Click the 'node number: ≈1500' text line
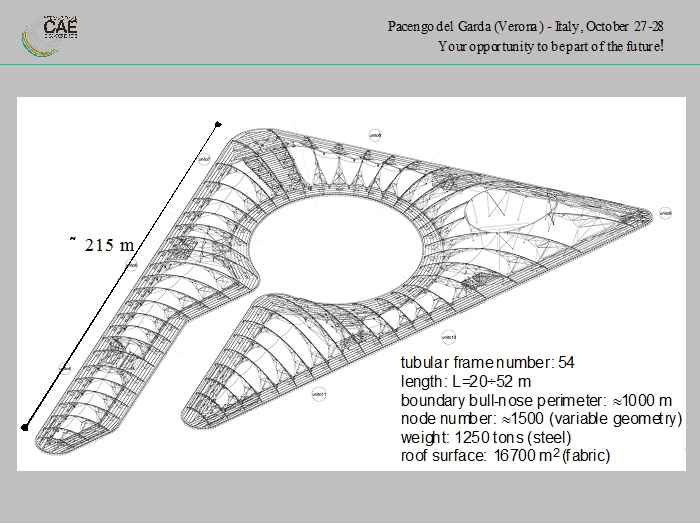The height and width of the screenshot is (525, 700). [x=541, y=418]
